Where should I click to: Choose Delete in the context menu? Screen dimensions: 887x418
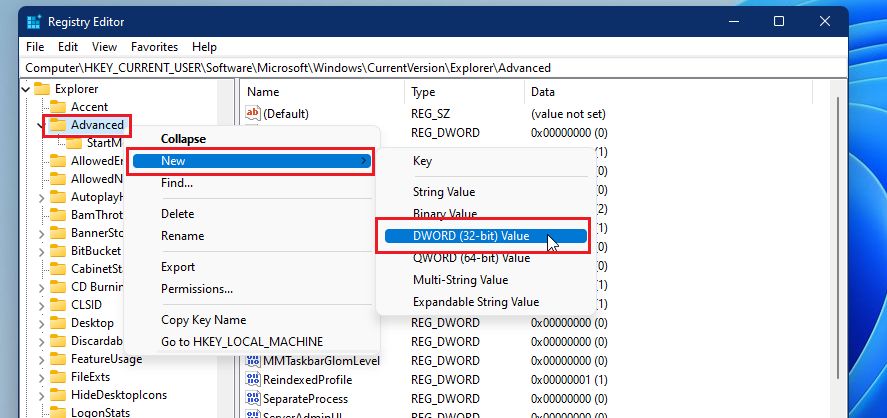252,214
